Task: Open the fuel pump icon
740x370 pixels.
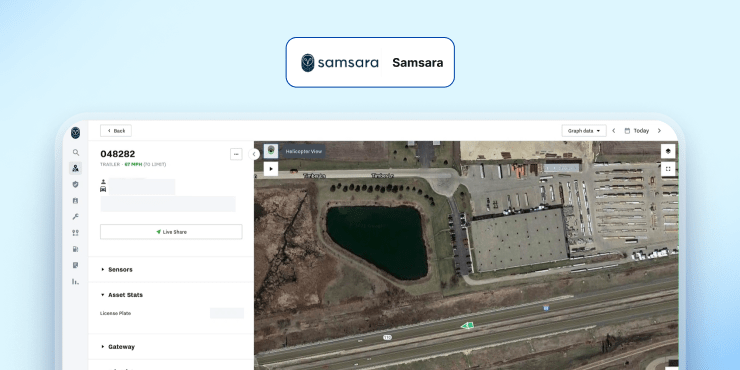Action: pyautogui.click(x=76, y=249)
